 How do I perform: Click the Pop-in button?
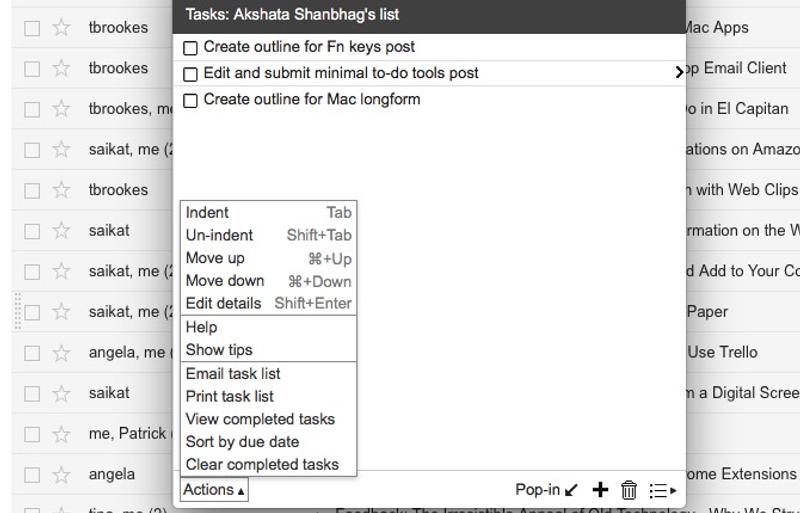(546, 490)
